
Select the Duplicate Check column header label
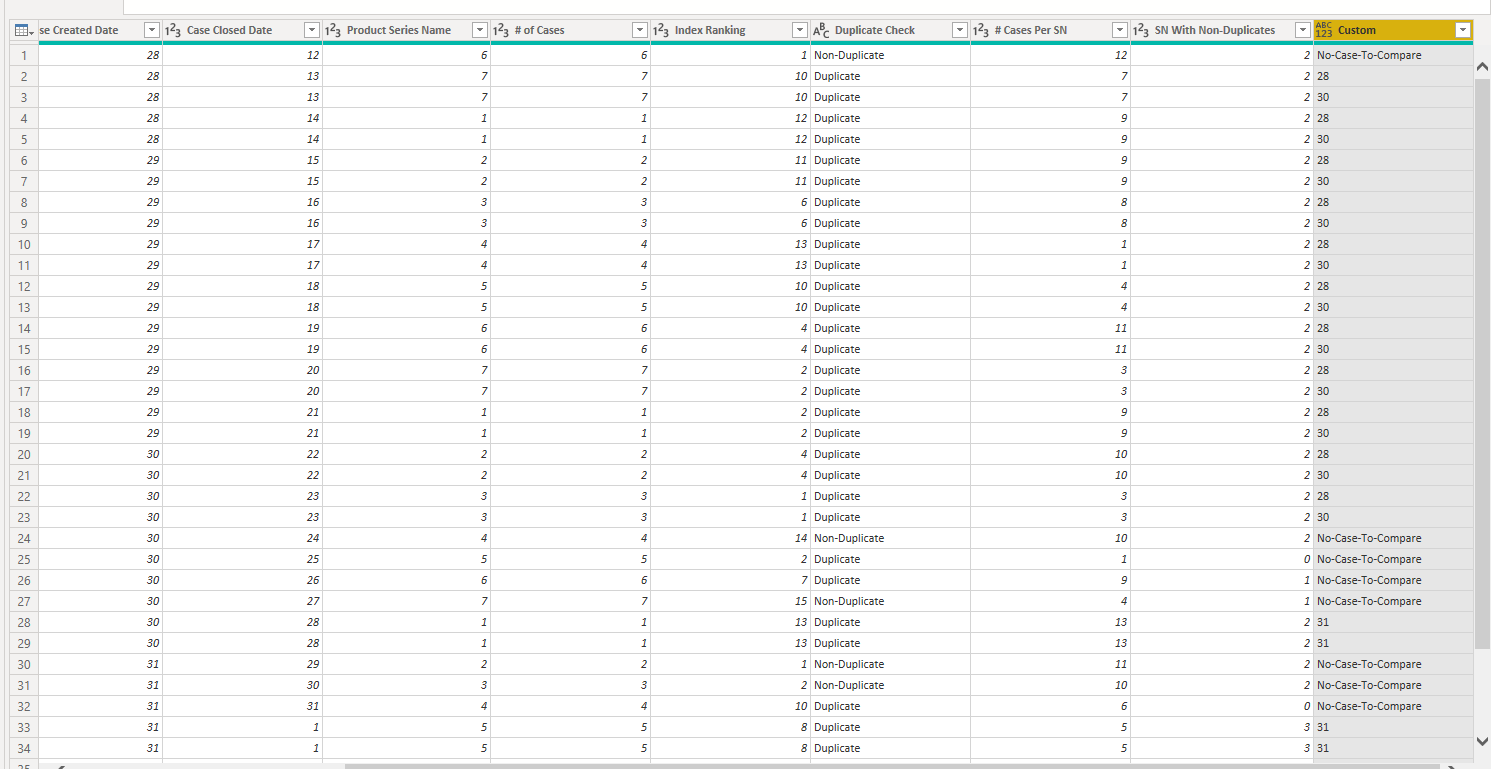[x=875, y=30]
